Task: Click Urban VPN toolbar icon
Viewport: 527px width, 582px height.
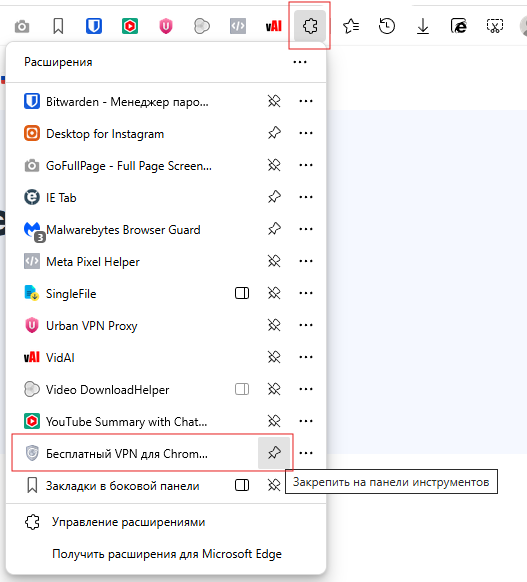Action: pos(166,26)
